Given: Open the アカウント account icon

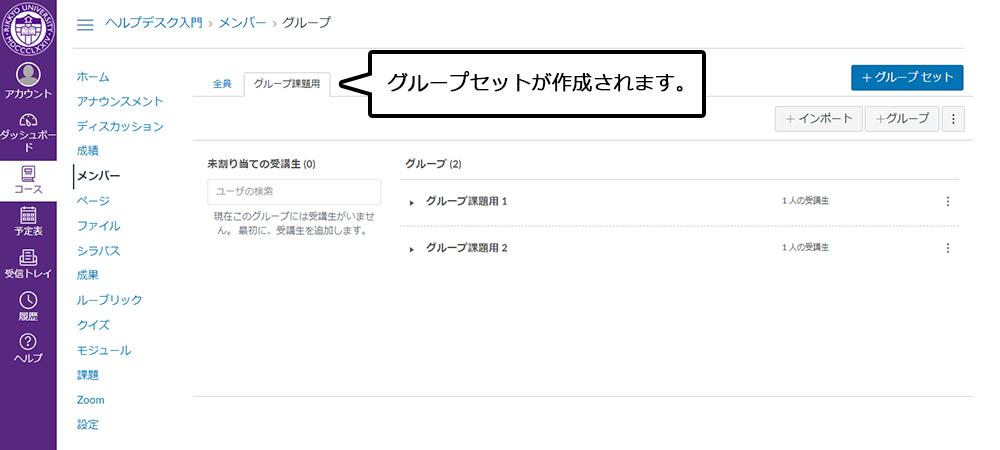Looking at the screenshot, I should click(28, 81).
